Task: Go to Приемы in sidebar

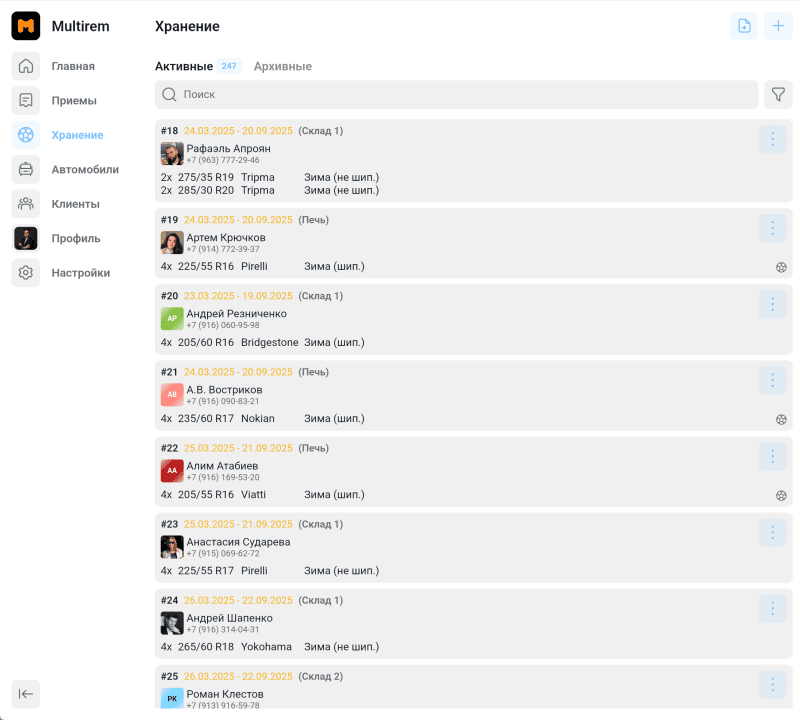Action: pos(73,101)
